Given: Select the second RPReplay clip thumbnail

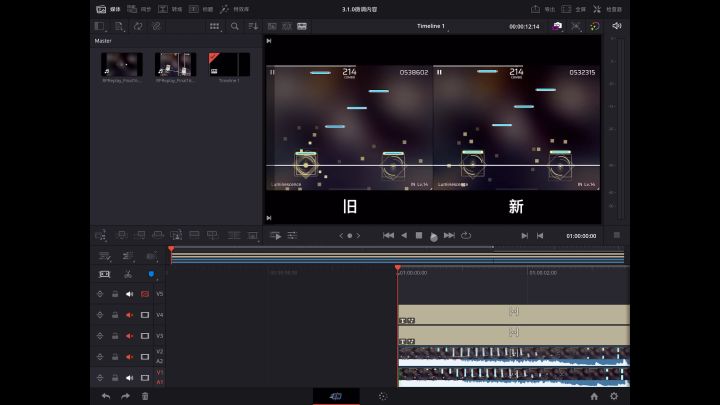Looking at the screenshot, I should click(175, 64).
